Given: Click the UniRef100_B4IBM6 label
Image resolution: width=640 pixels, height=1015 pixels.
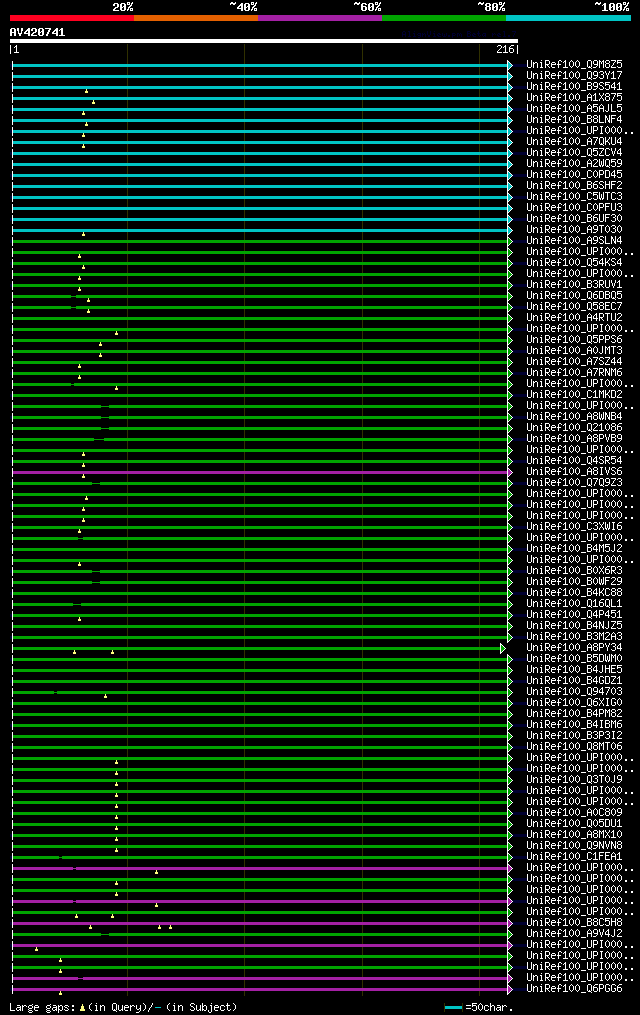Looking at the screenshot, I should pyautogui.click(x=574, y=725).
